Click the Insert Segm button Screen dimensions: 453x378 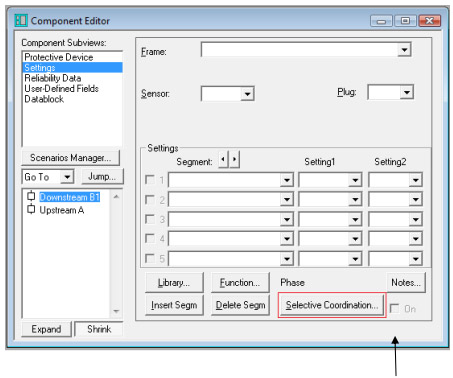coord(174,305)
